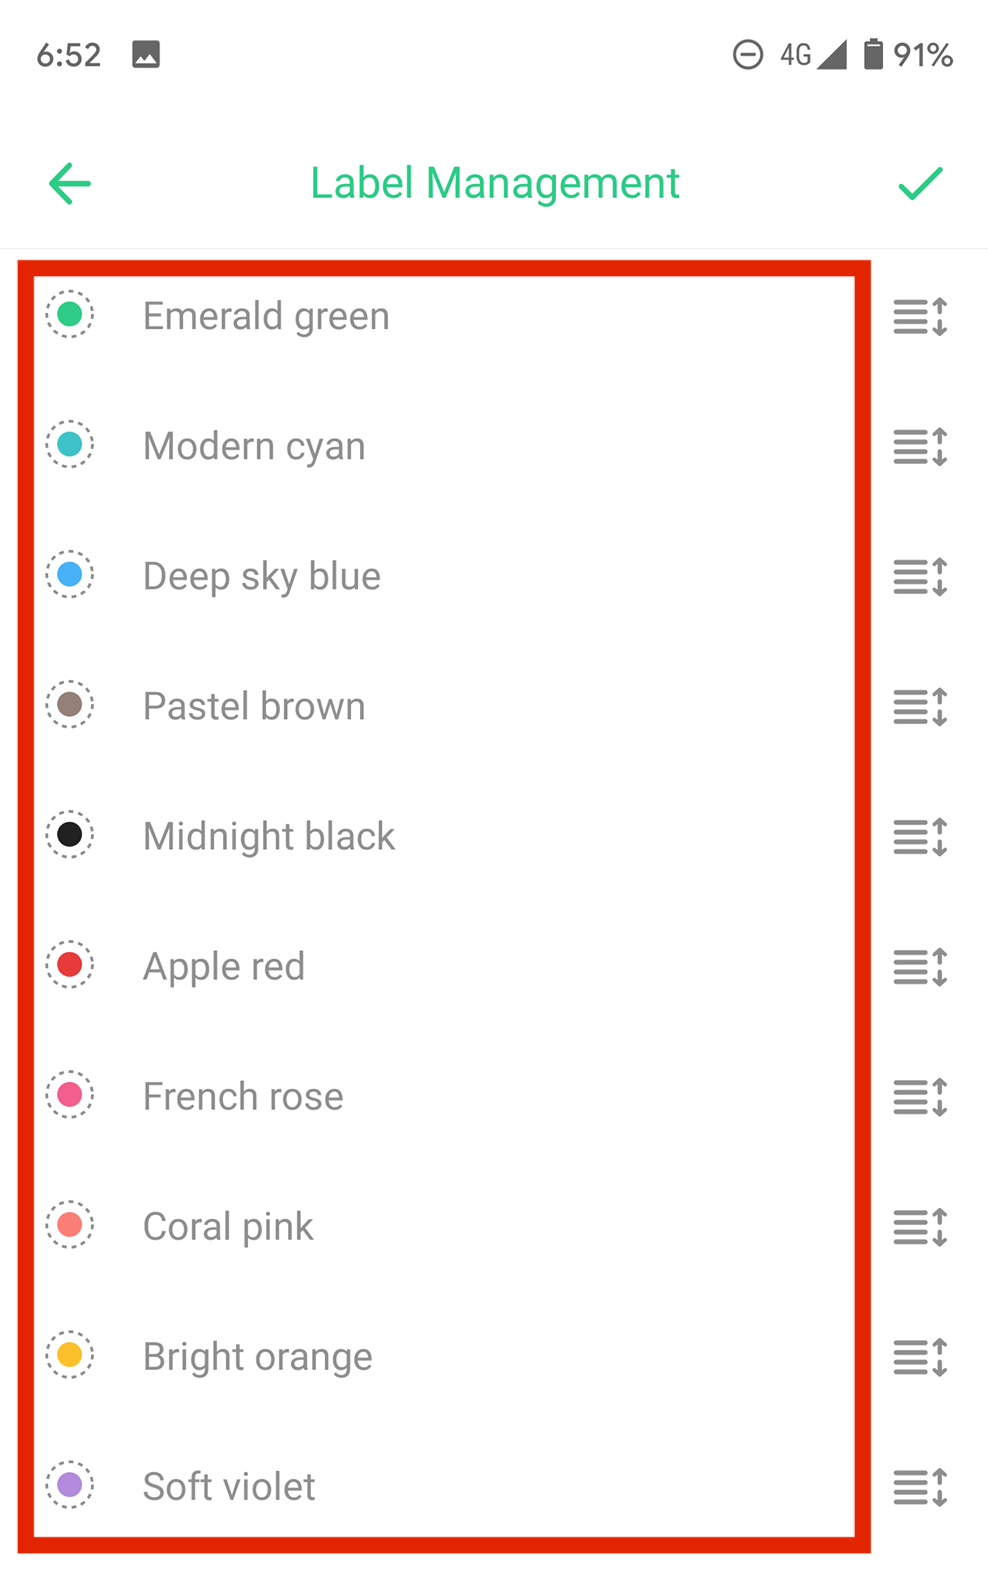Tap reorder handle for Modern cyan
988x1584 pixels.
pos(920,447)
